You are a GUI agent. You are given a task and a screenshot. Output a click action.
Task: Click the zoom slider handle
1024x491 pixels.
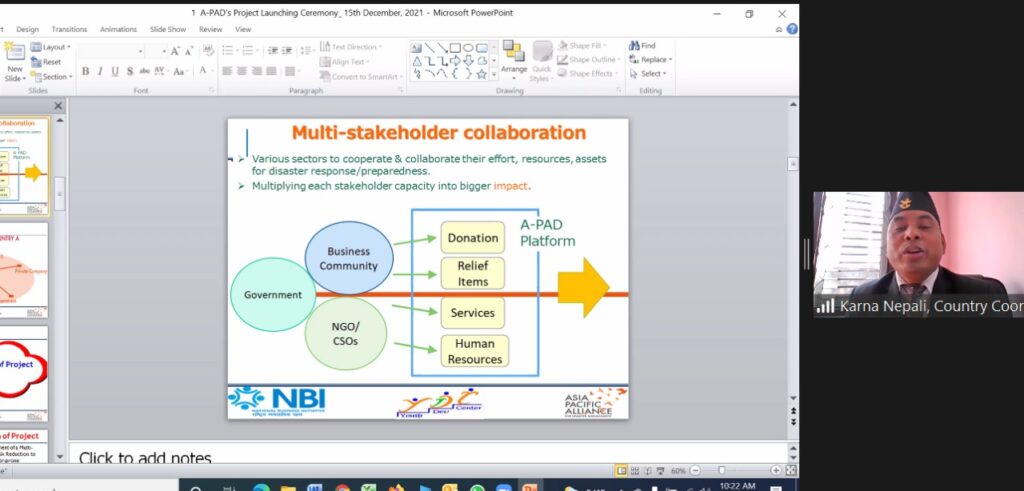point(722,470)
